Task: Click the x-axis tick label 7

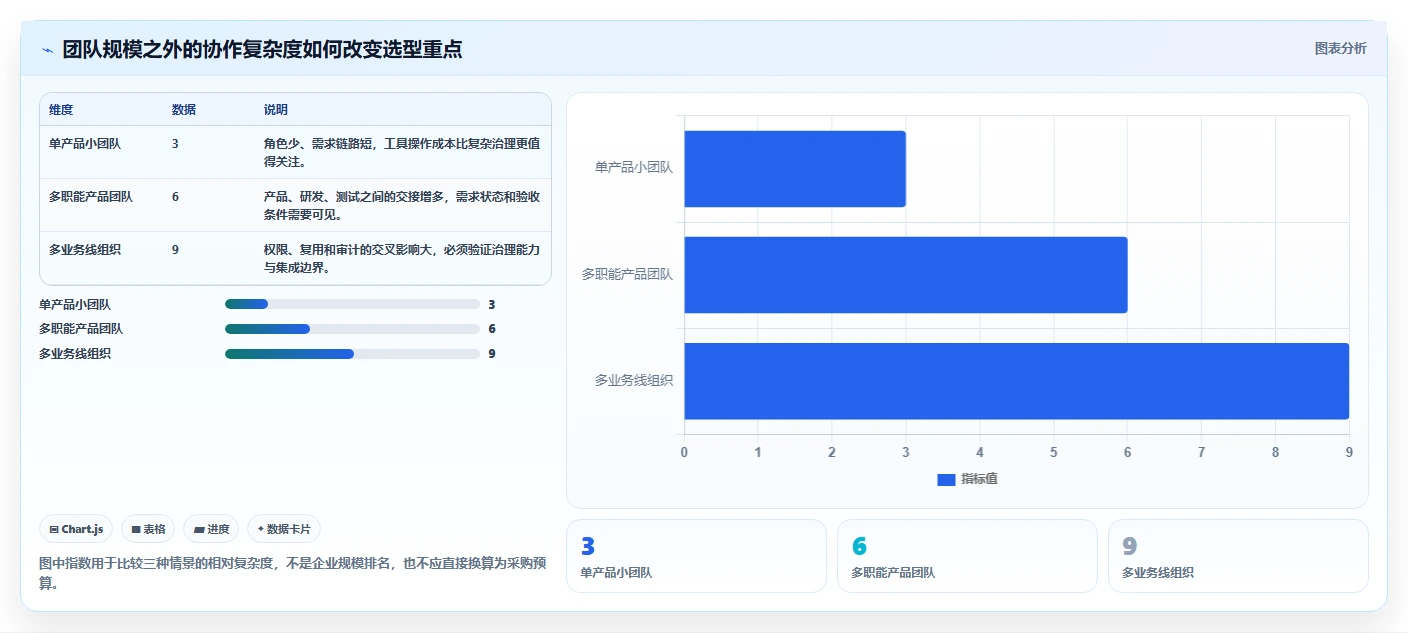Action: coord(1201,452)
